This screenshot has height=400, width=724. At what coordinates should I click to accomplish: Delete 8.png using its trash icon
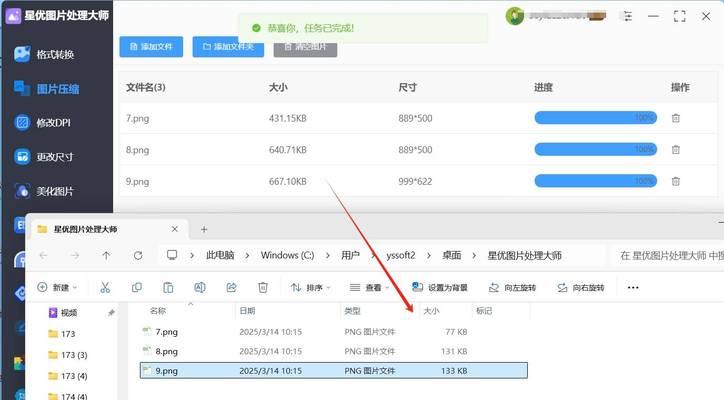(676, 150)
